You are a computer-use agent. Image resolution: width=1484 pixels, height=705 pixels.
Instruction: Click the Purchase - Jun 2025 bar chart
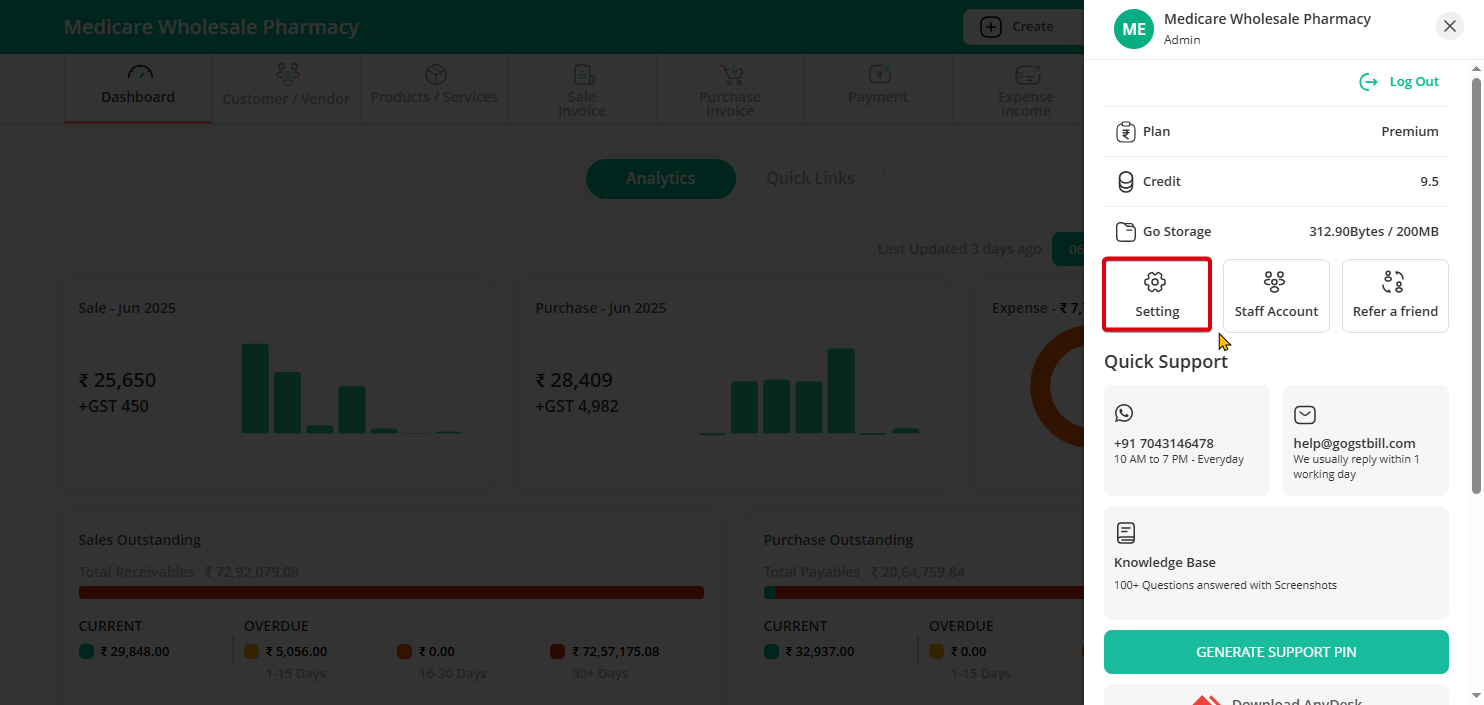coord(809,391)
